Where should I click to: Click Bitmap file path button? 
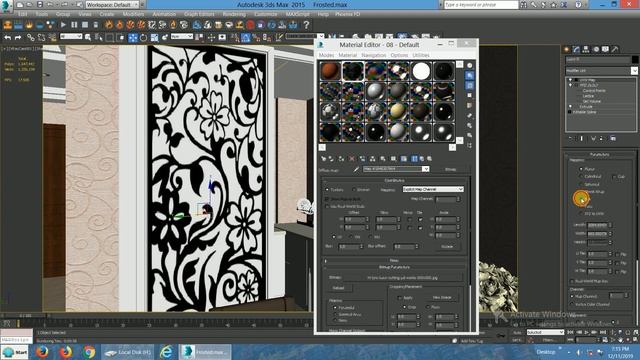[402, 278]
